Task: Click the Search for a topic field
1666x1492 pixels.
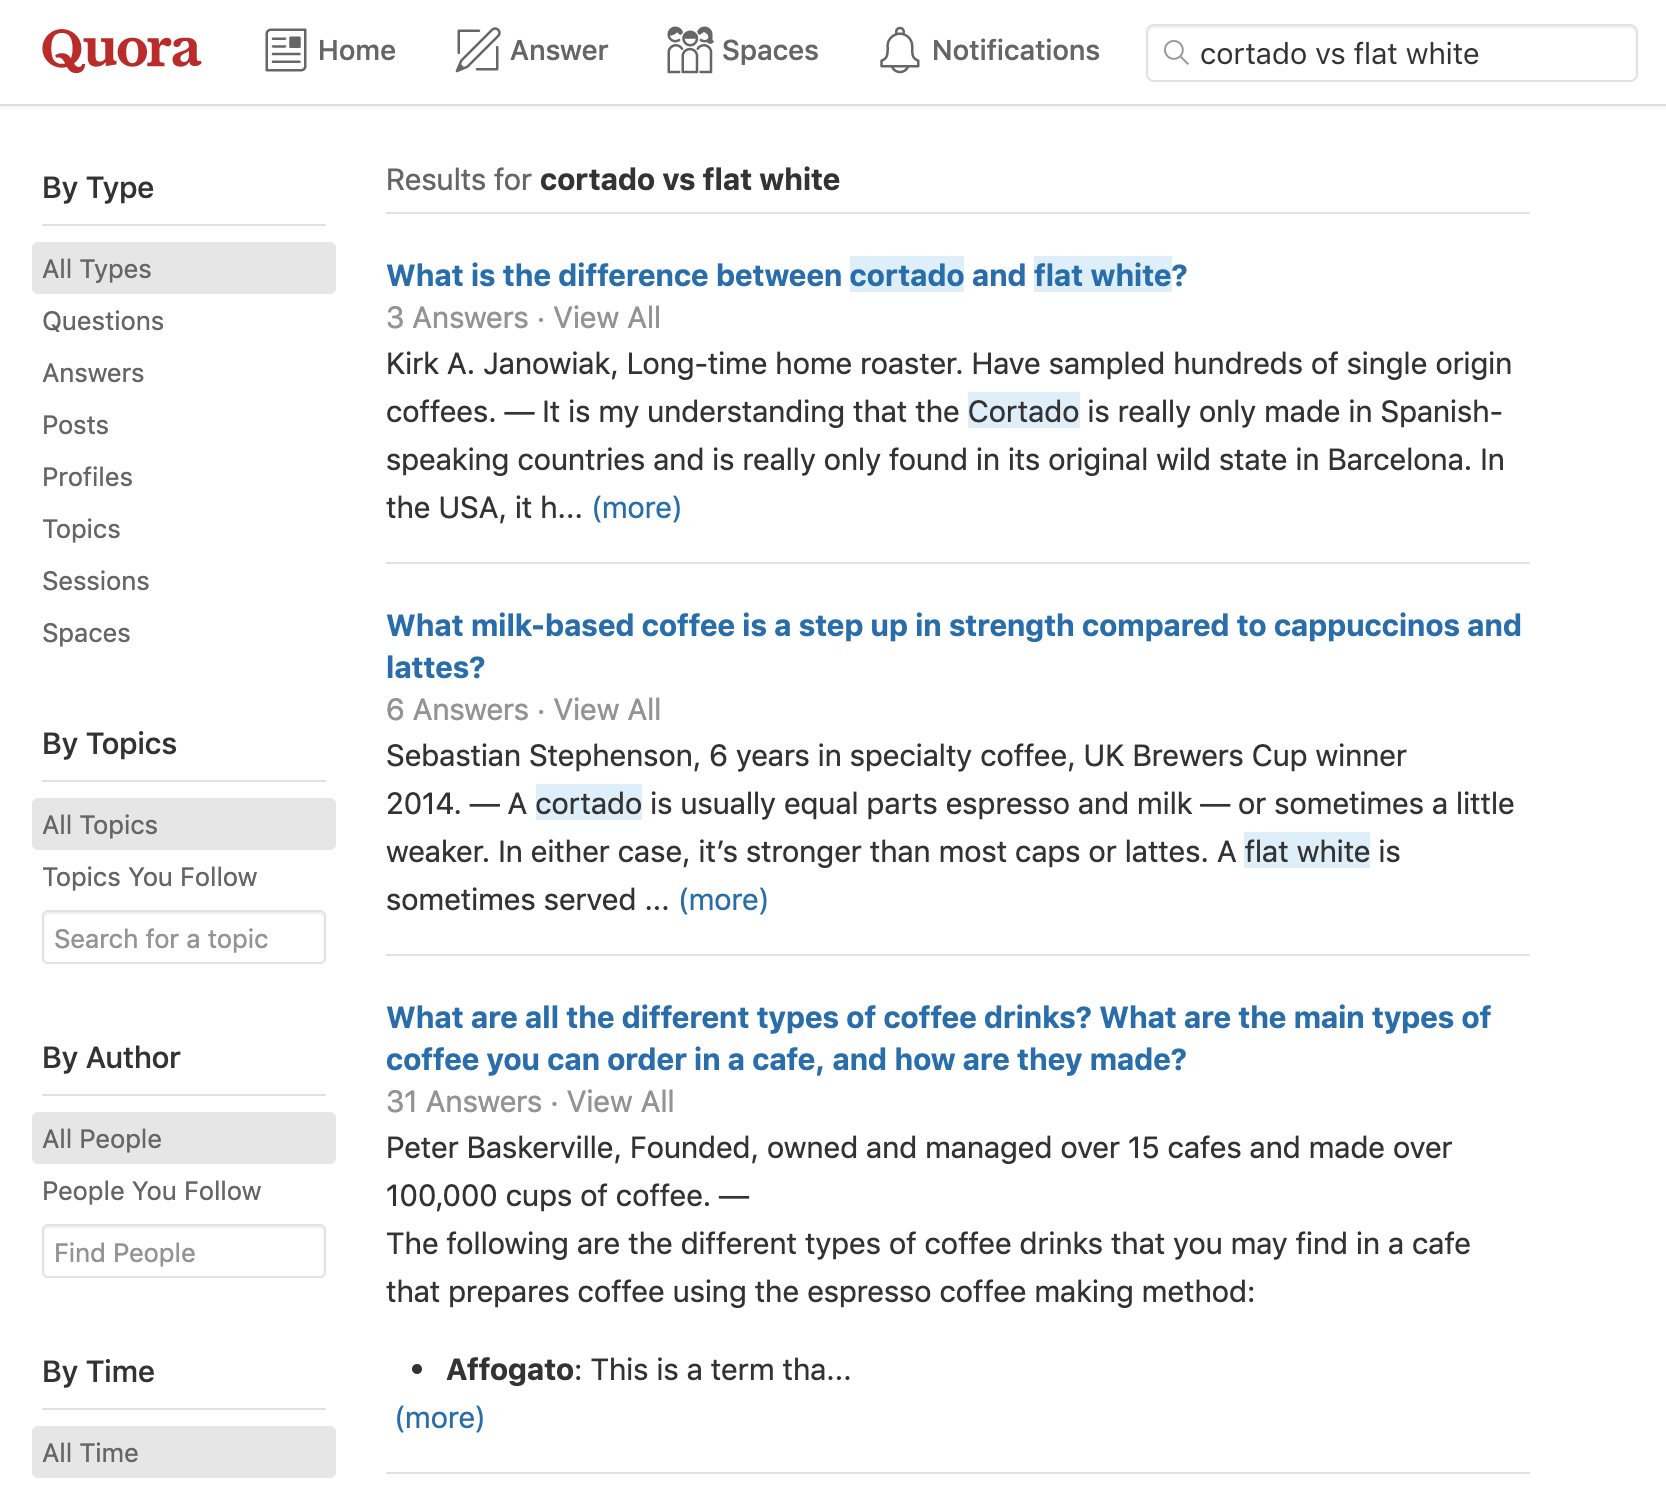Action: point(184,937)
